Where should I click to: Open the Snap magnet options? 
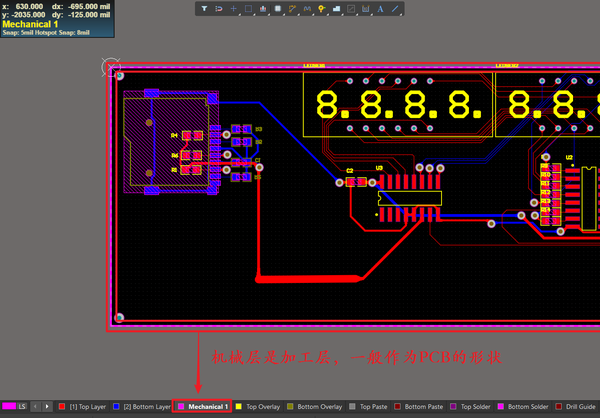219,9
